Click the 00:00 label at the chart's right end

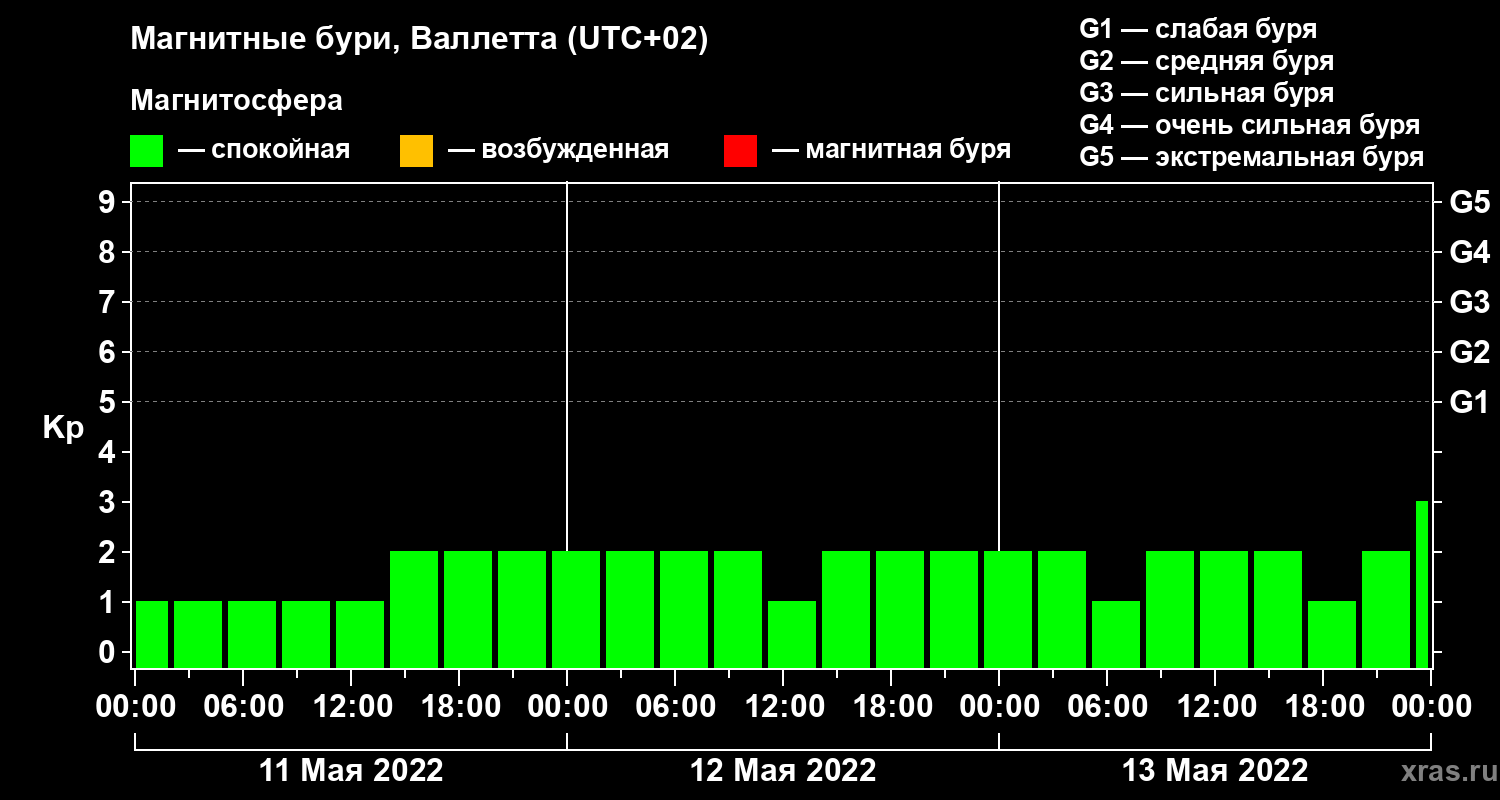tap(1431, 706)
